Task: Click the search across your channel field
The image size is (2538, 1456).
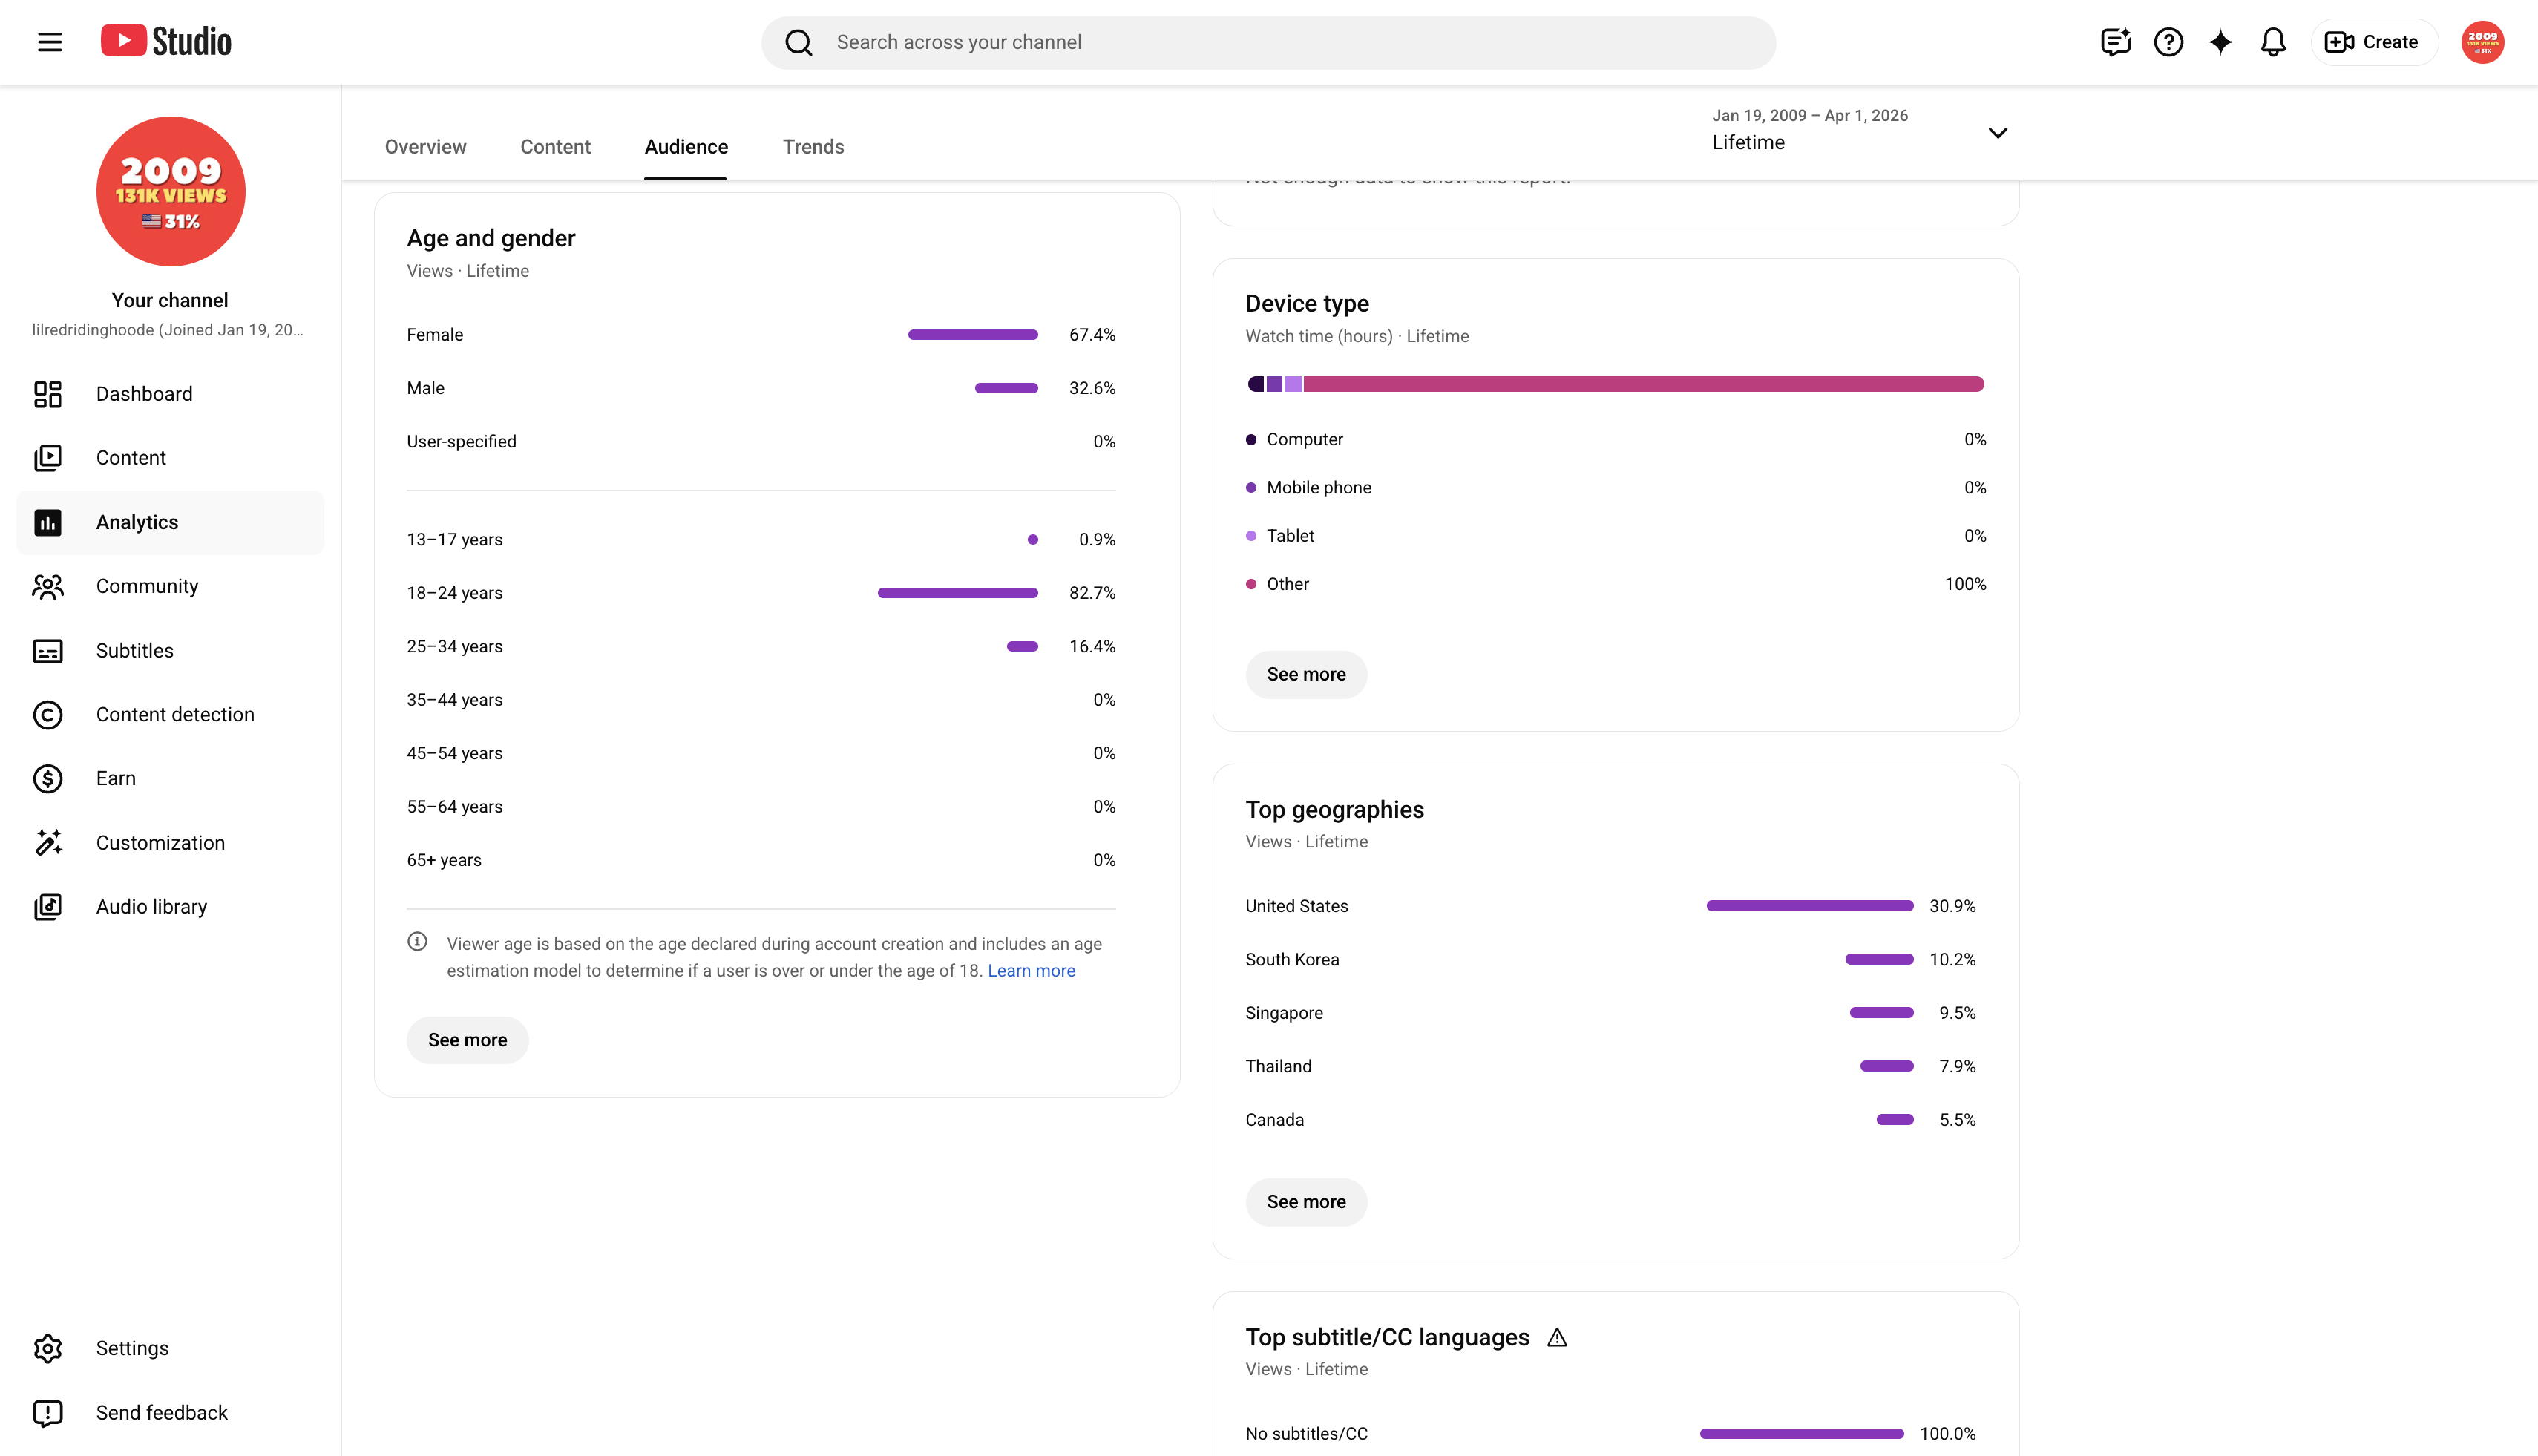Action: click(1268, 42)
